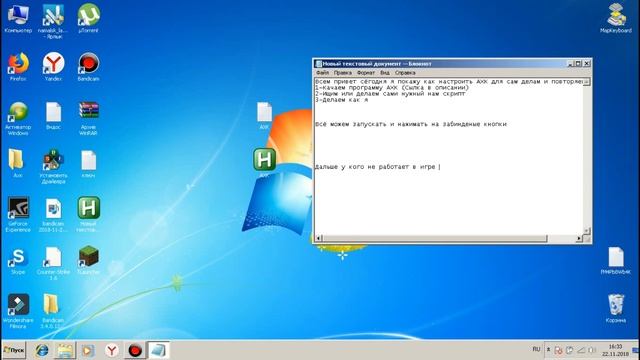Click the Notepad taskbar button

click(x=158, y=350)
